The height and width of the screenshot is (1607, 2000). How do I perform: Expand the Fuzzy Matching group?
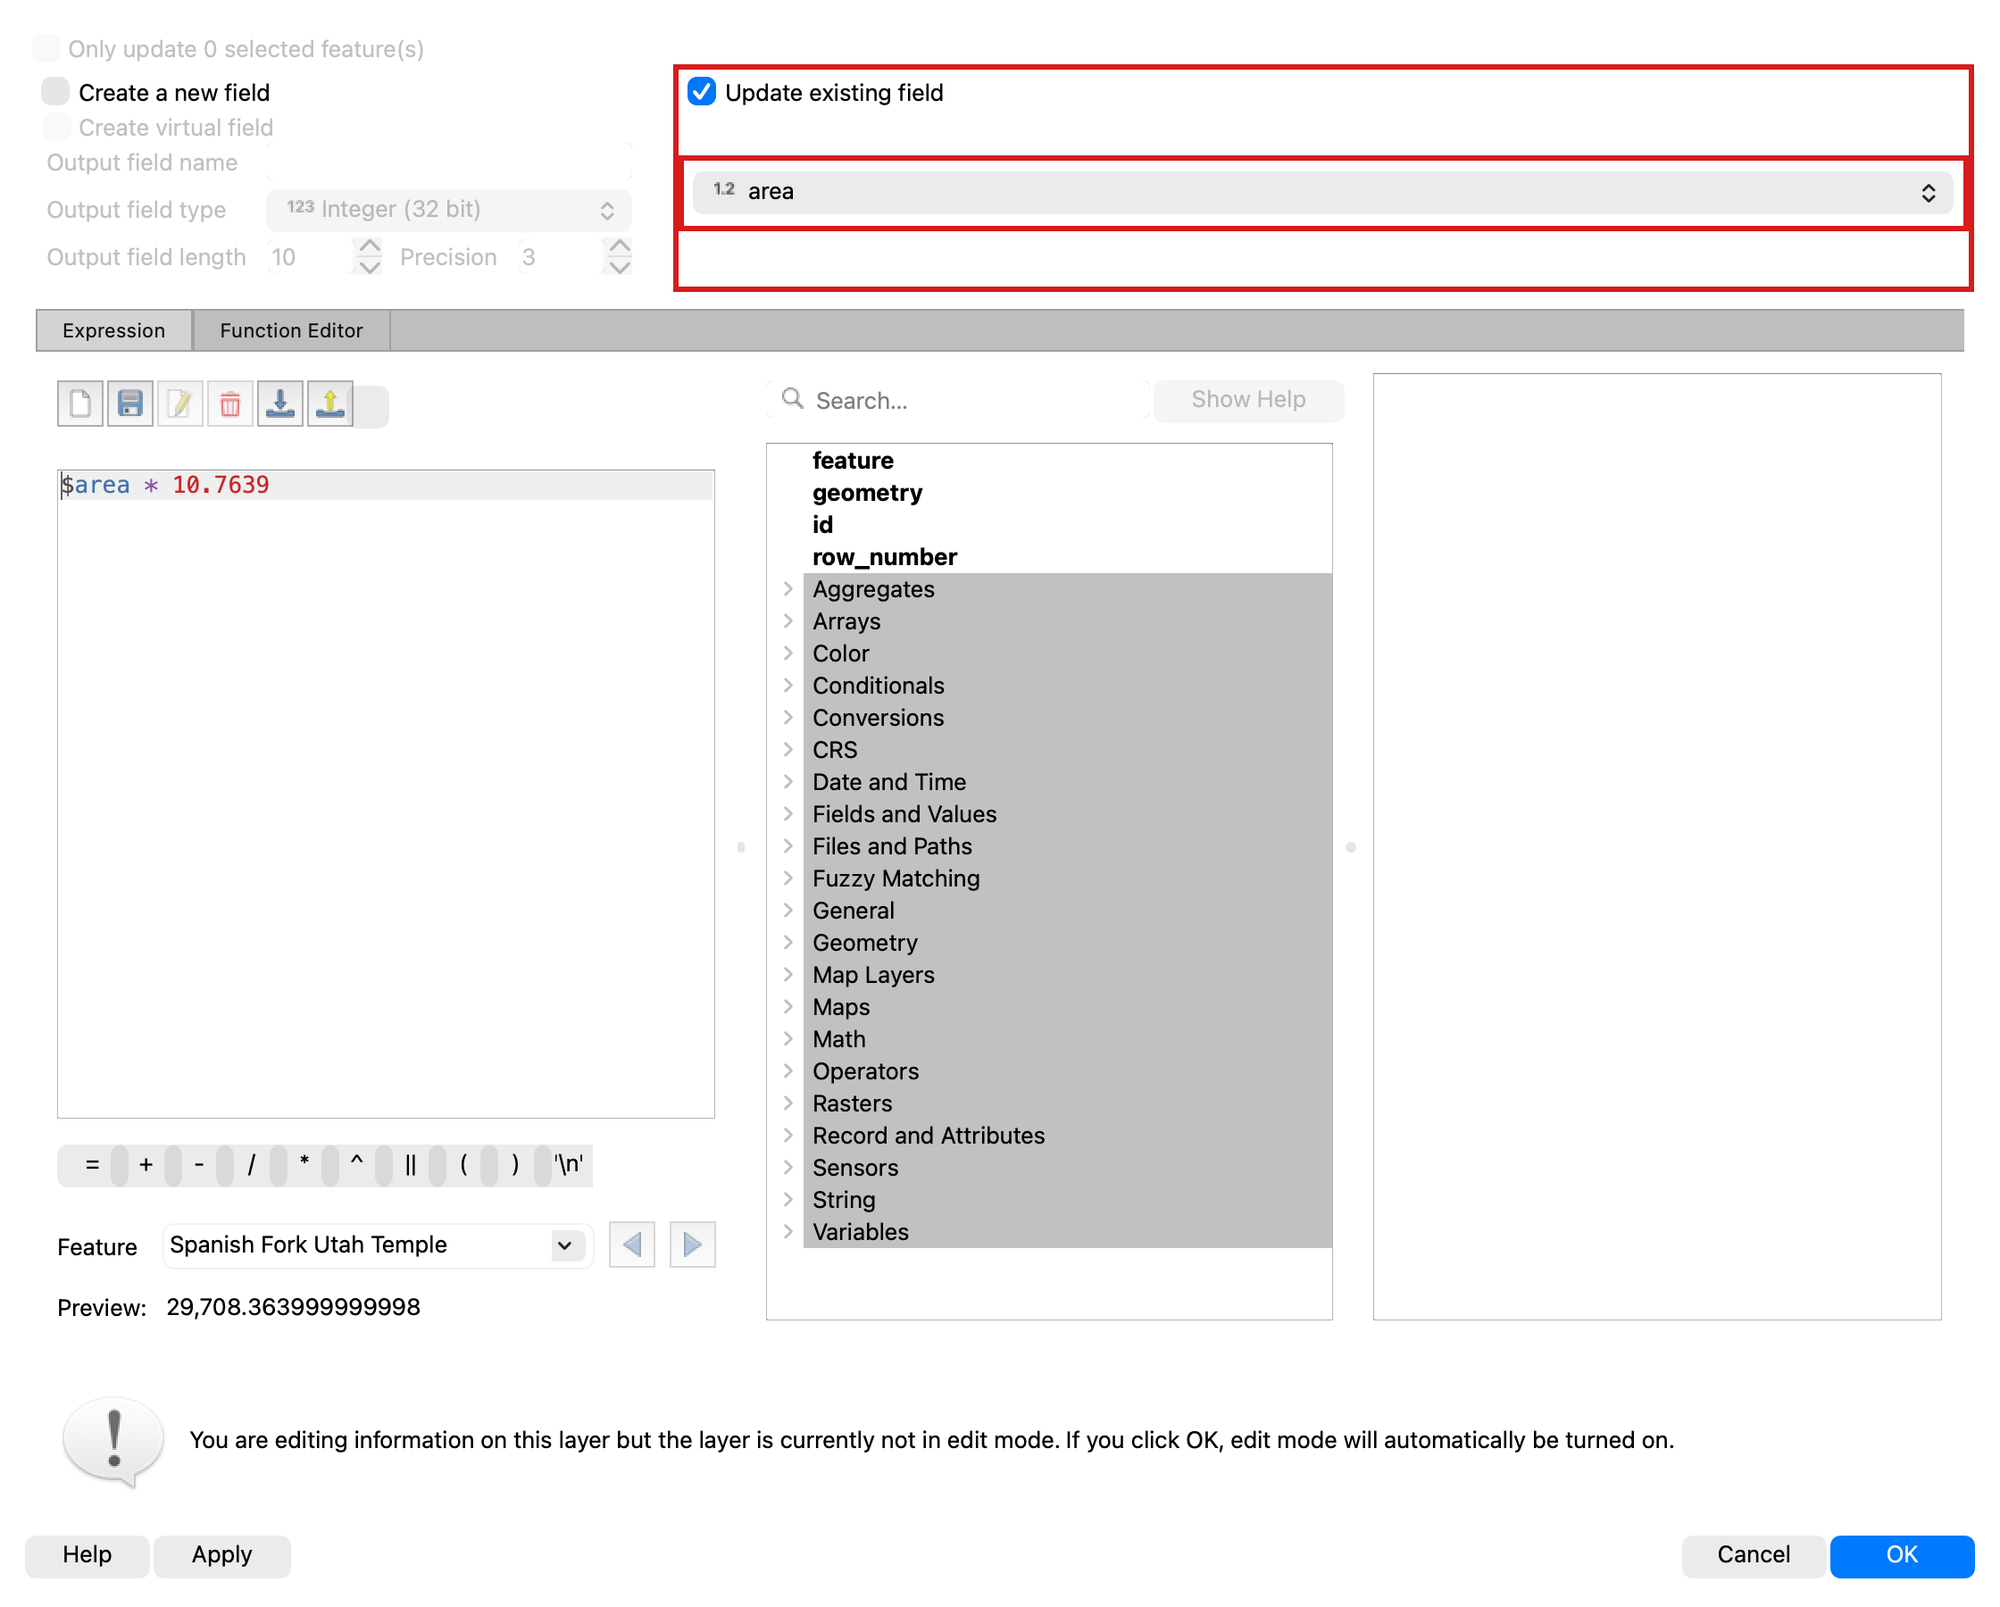click(x=788, y=878)
